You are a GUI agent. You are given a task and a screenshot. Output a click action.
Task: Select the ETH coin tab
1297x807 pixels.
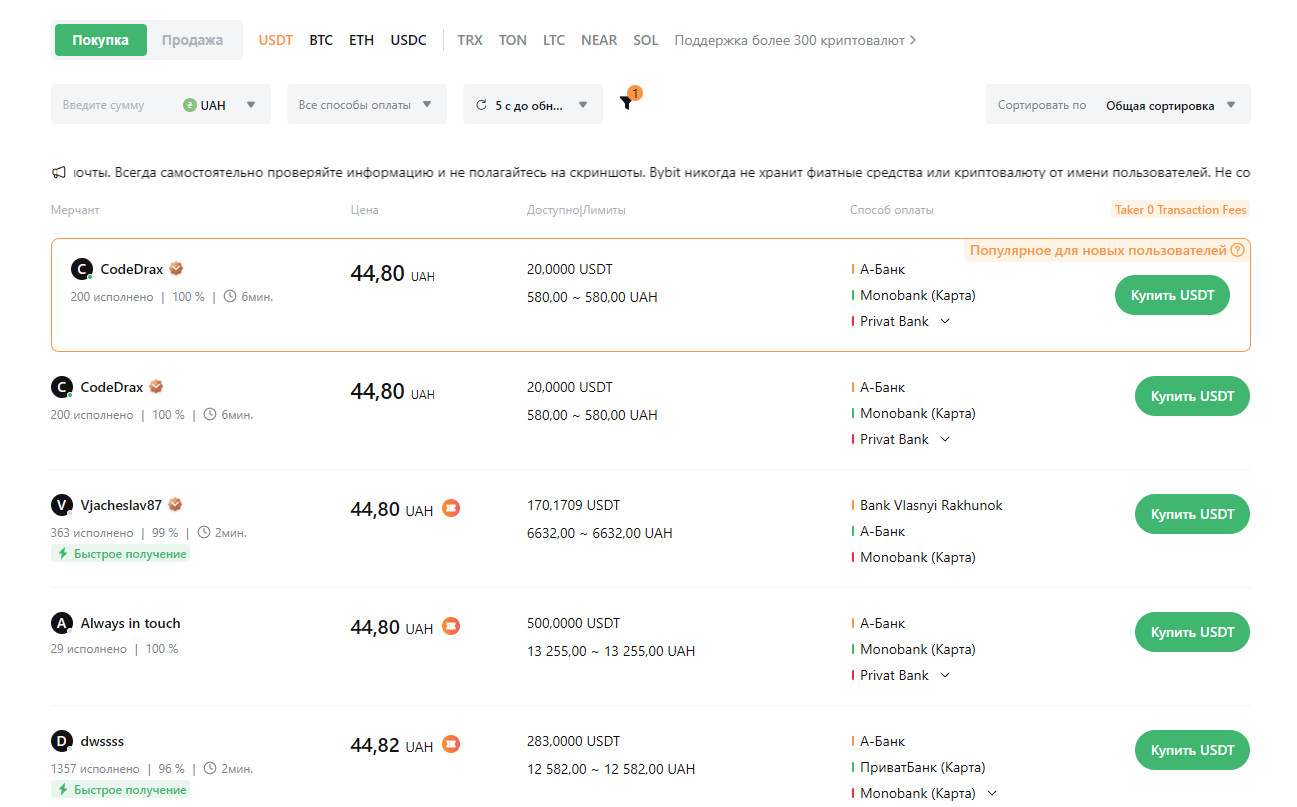coord(362,40)
